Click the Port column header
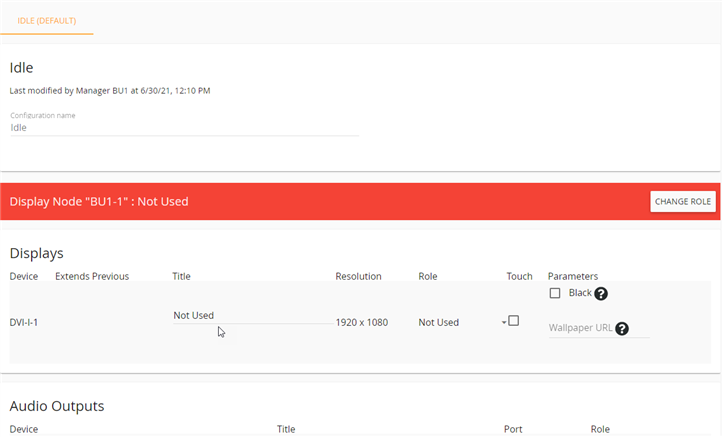722x437 pixels. point(513,429)
